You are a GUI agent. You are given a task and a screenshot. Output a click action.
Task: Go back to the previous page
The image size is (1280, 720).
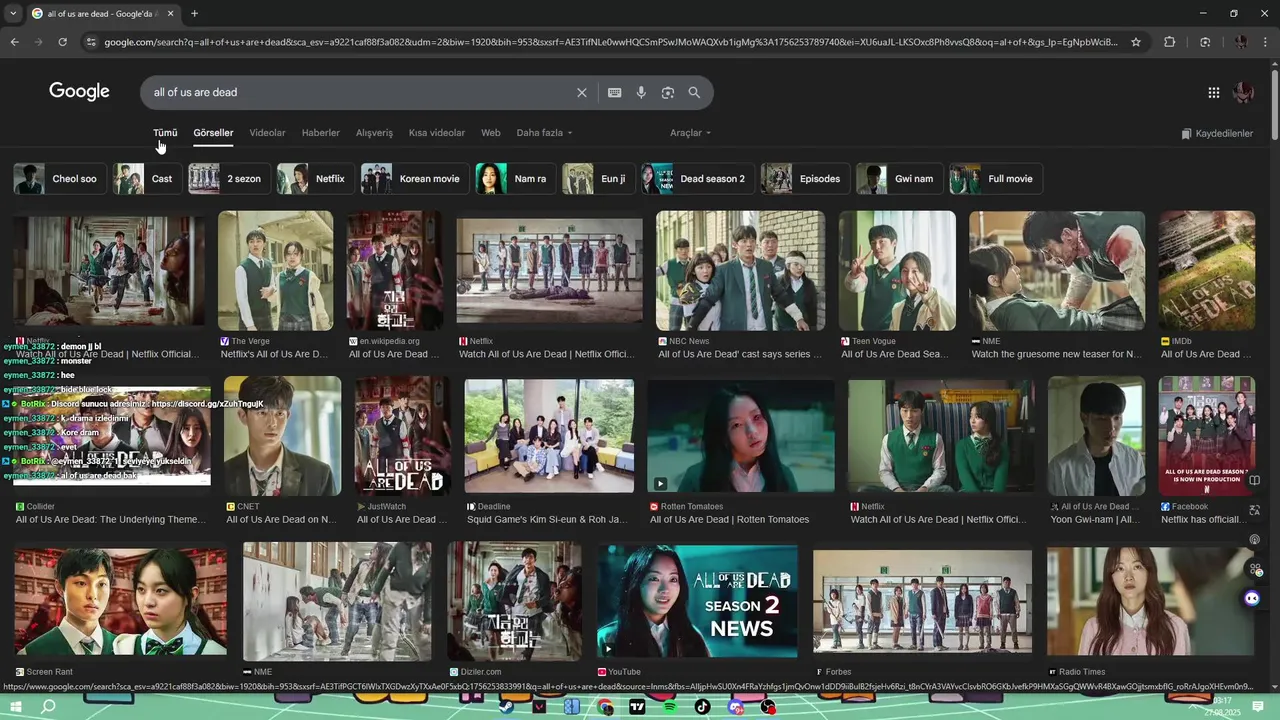14,42
